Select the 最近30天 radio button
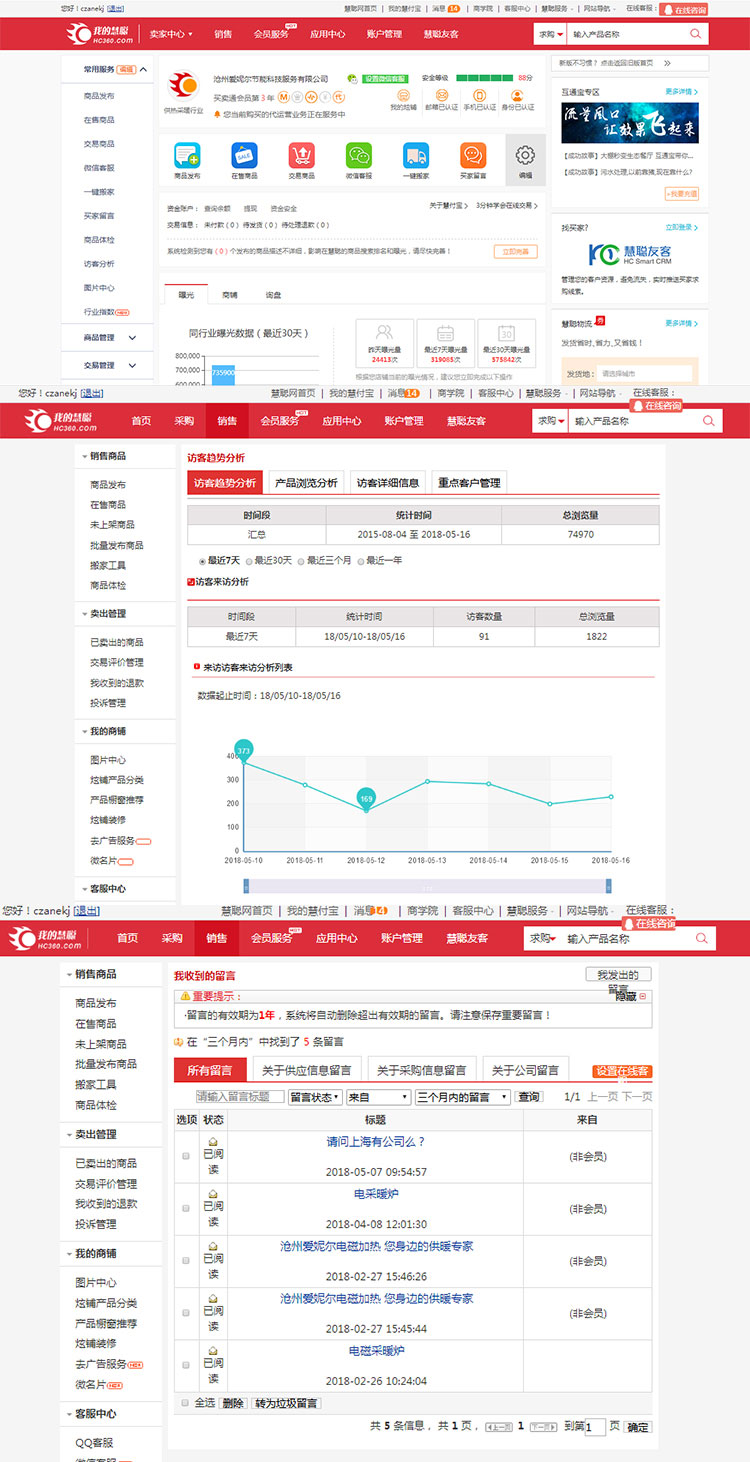The image size is (750, 1462). coord(250,561)
